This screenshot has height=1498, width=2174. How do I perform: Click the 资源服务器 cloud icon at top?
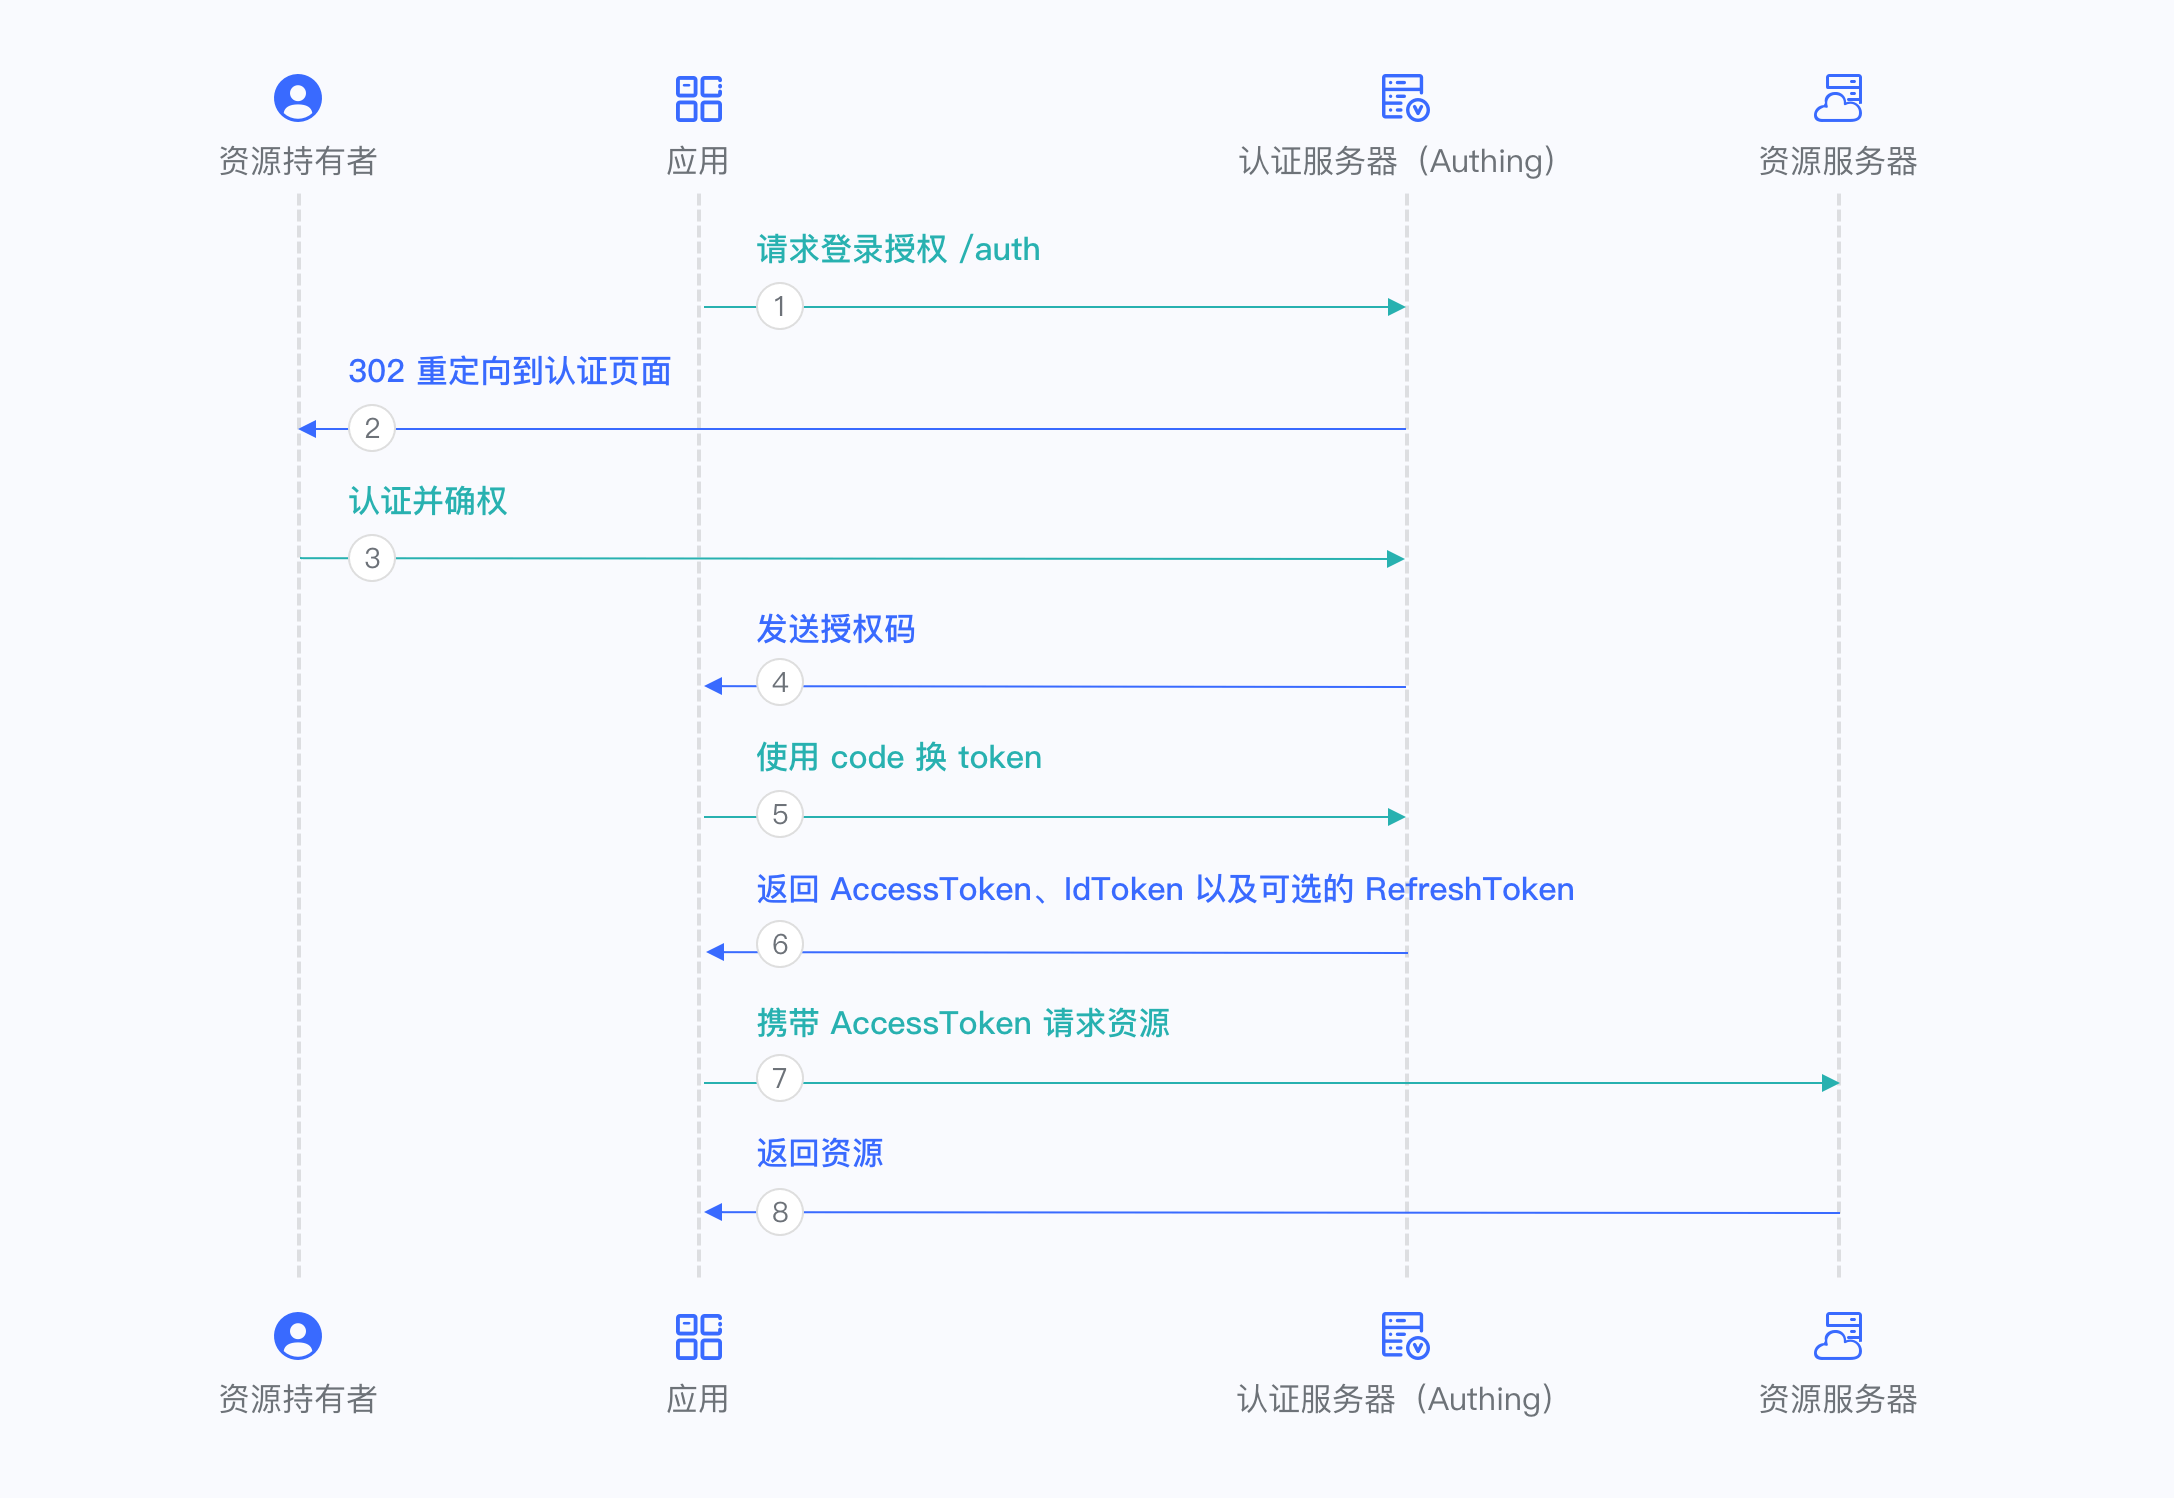pos(1839,97)
